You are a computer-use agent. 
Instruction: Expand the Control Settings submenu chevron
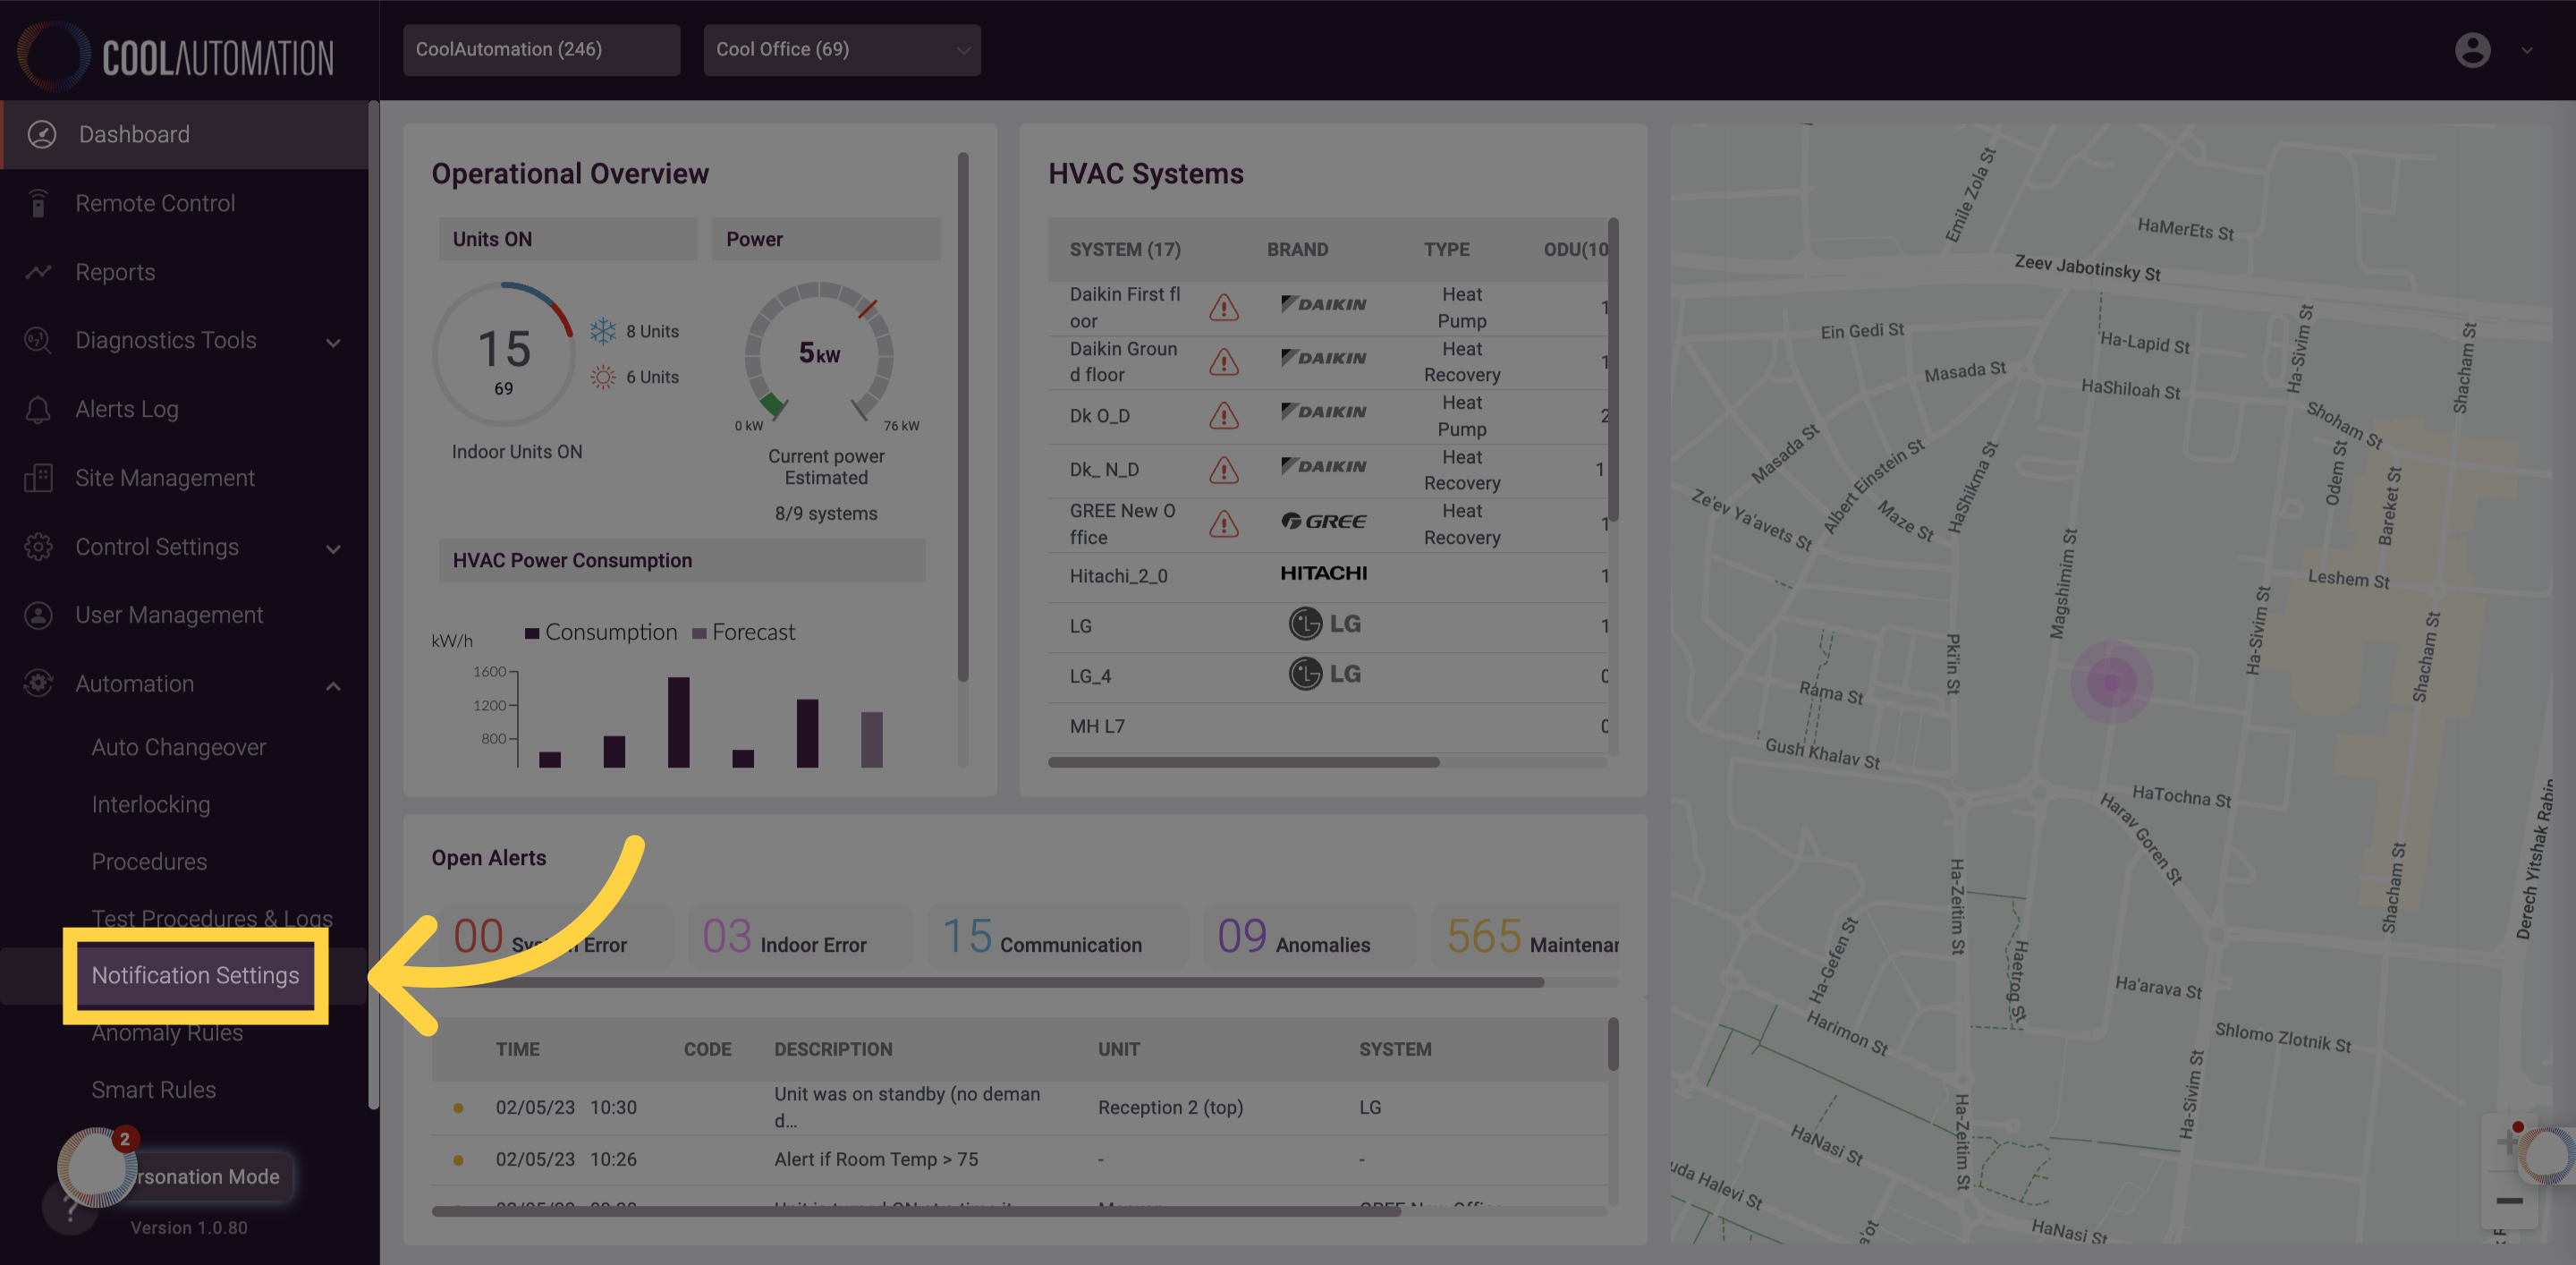click(x=334, y=549)
